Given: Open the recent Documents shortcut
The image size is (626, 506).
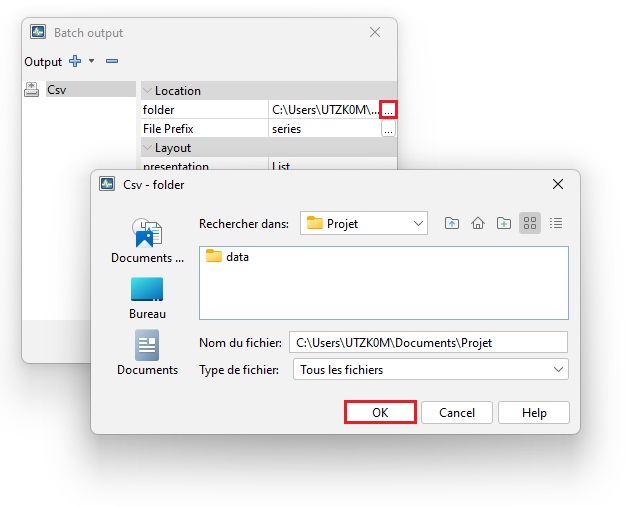Looking at the screenshot, I should point(147,240).
